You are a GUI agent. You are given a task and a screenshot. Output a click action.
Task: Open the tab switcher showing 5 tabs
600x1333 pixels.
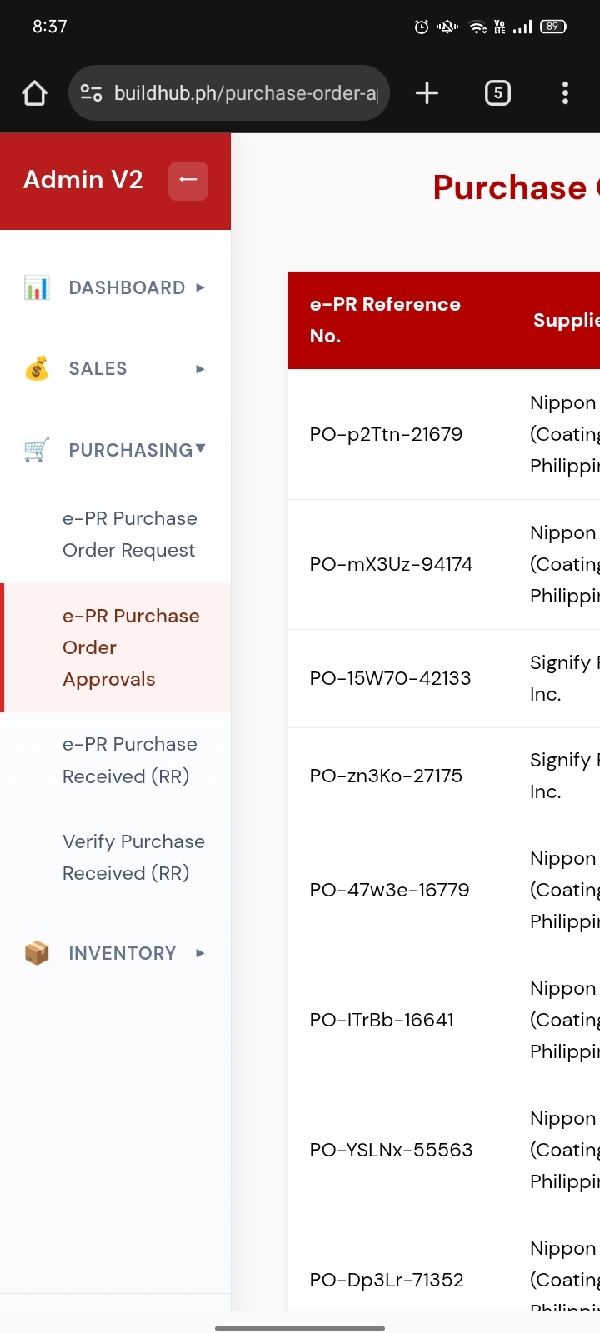coord(497,94)
